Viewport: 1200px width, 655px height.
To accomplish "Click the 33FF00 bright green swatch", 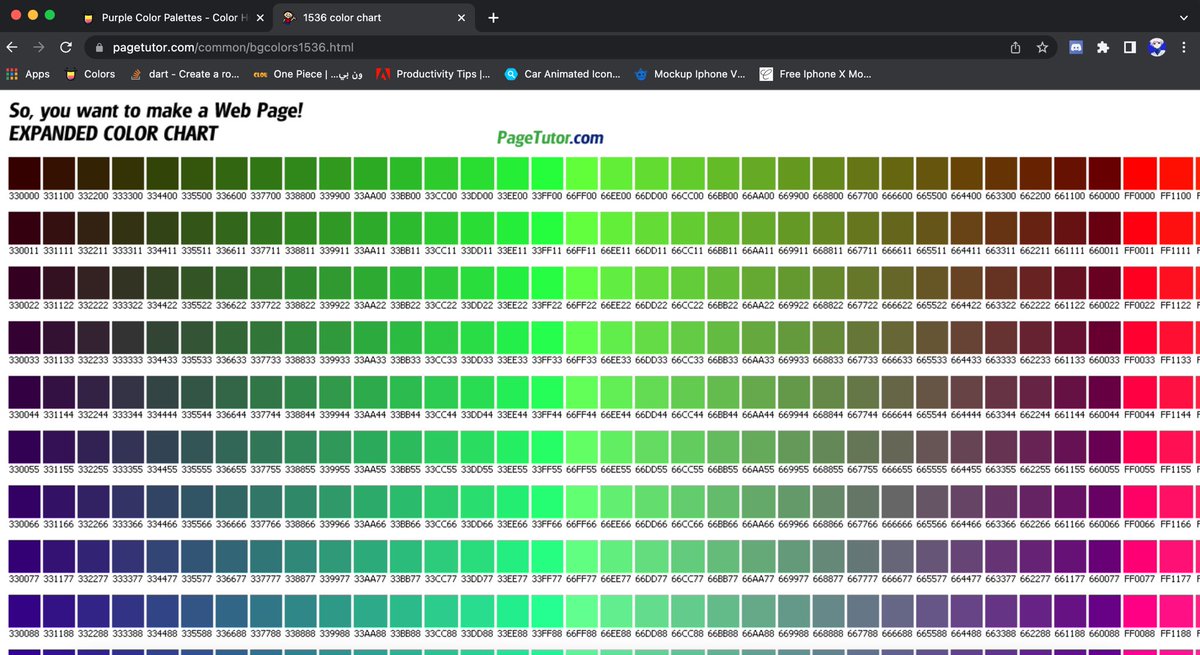I will click(547, 173).
